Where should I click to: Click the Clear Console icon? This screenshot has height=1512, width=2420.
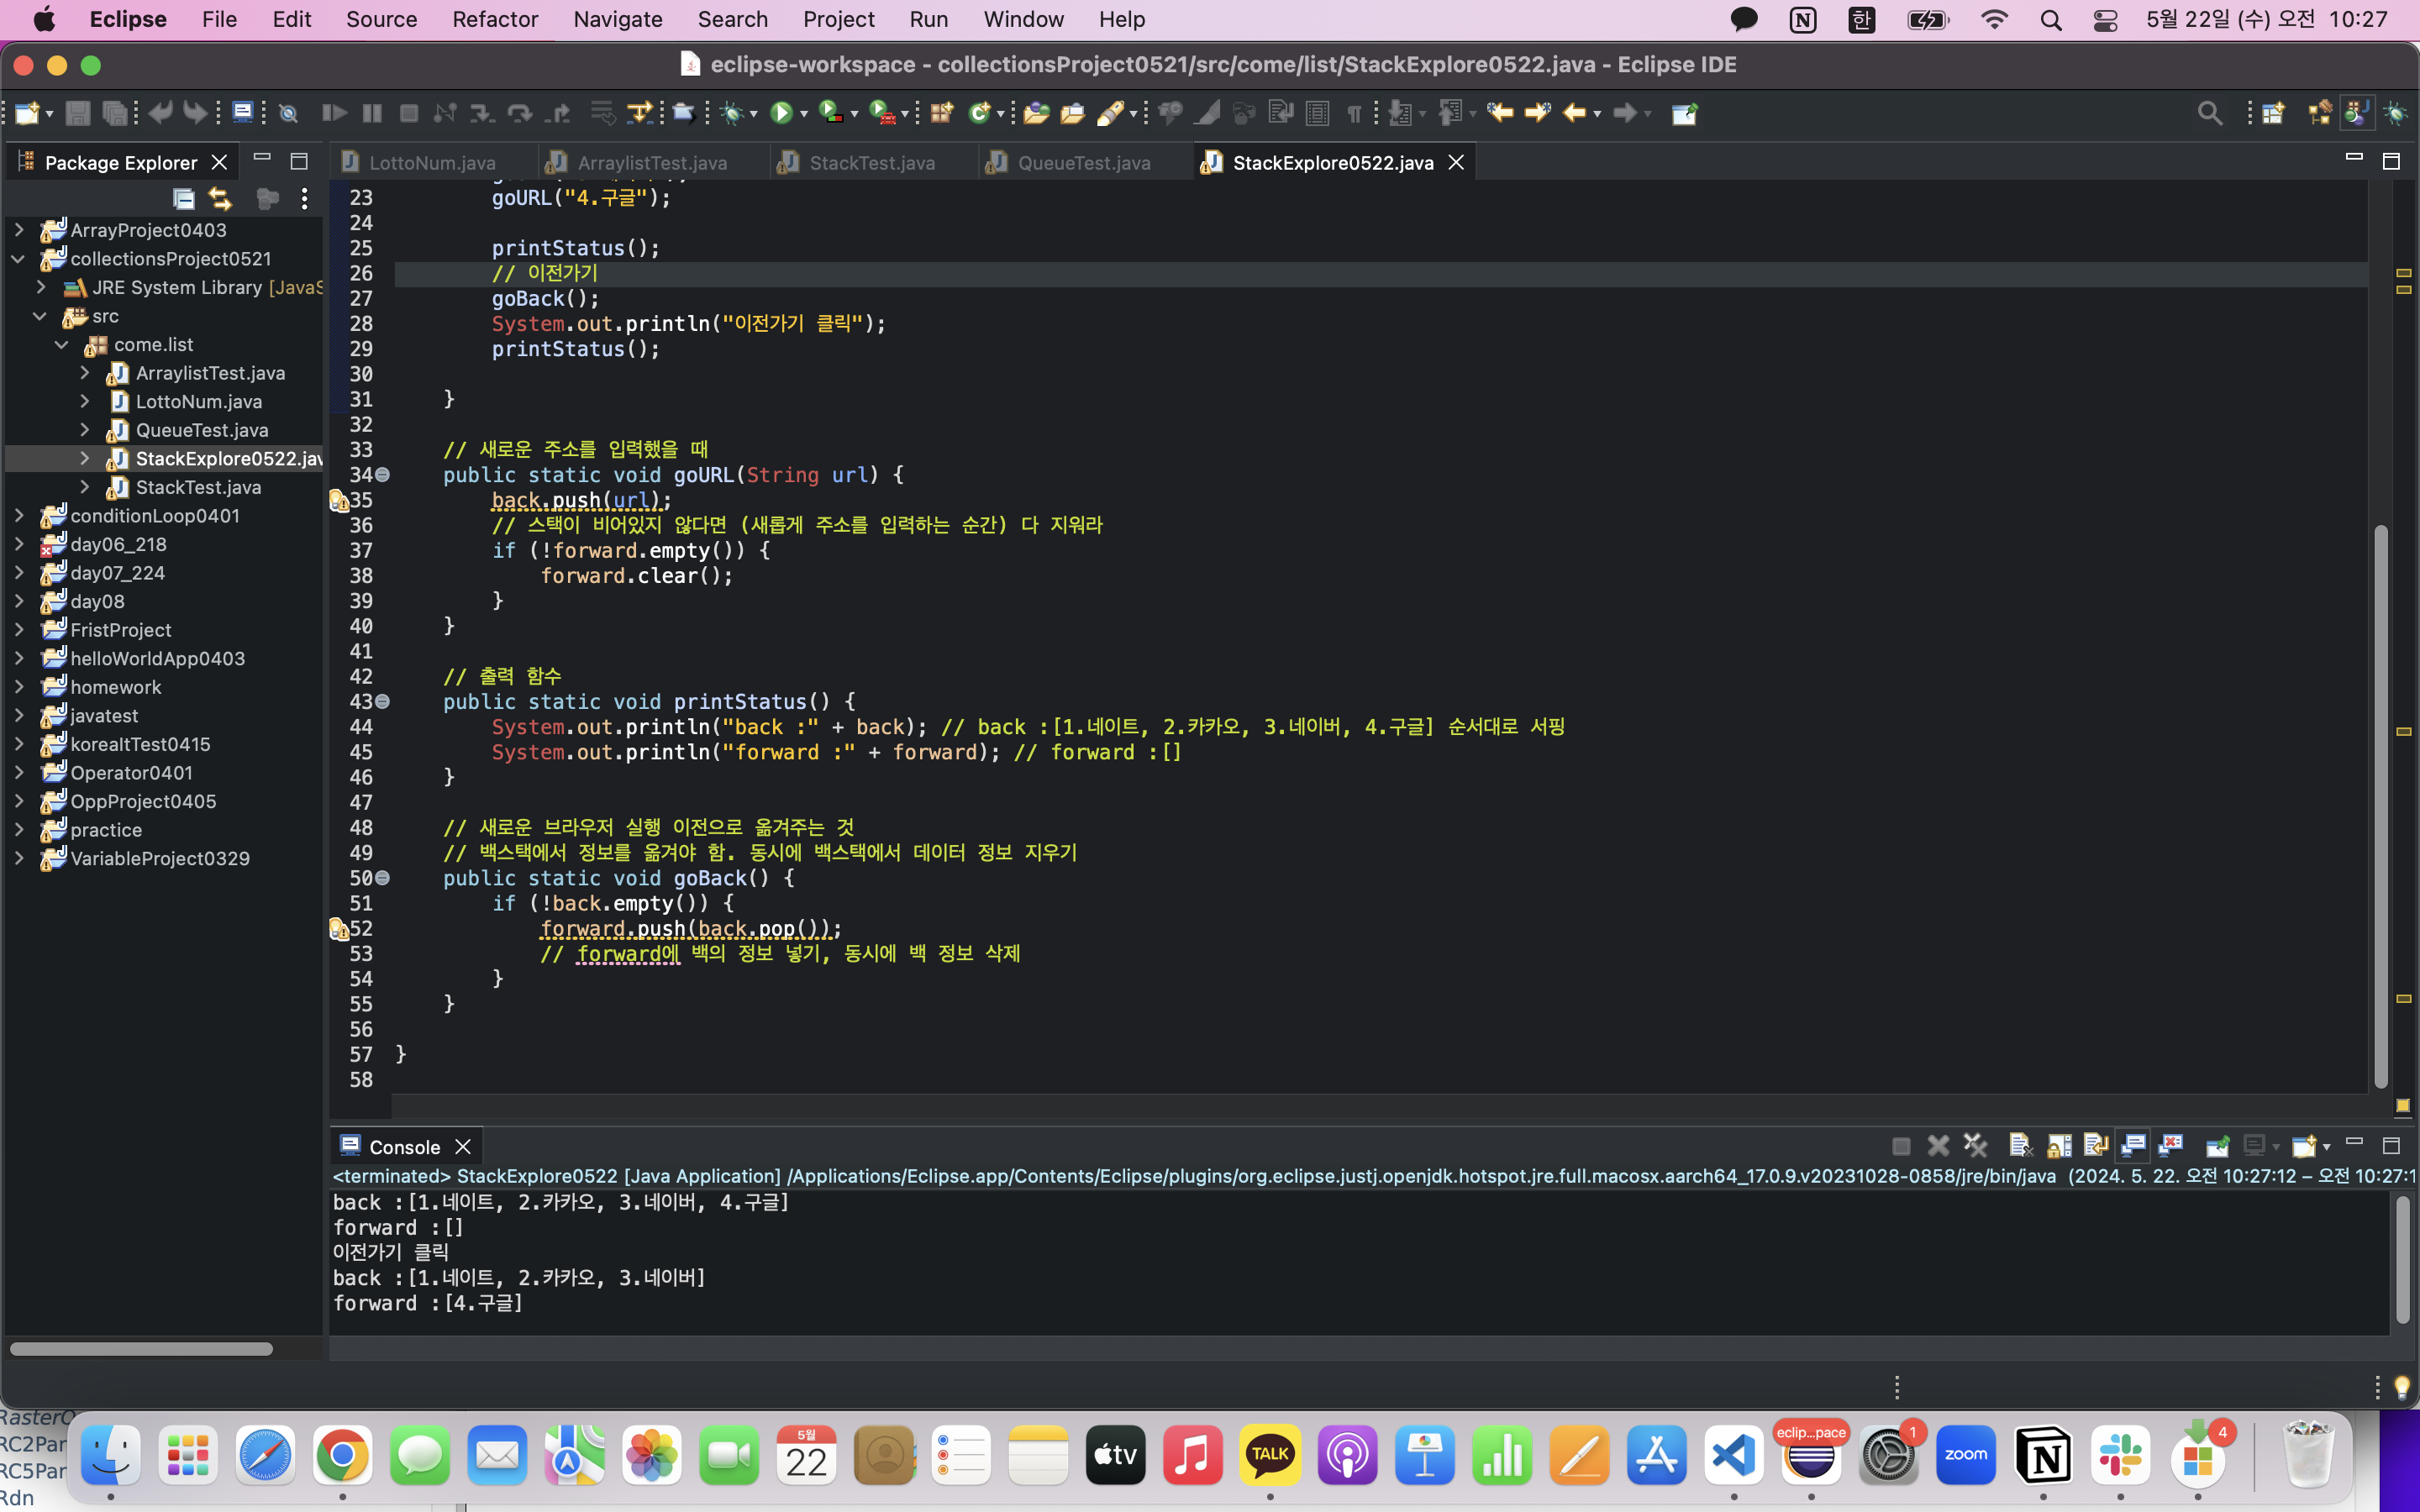click(2020, 1145)
